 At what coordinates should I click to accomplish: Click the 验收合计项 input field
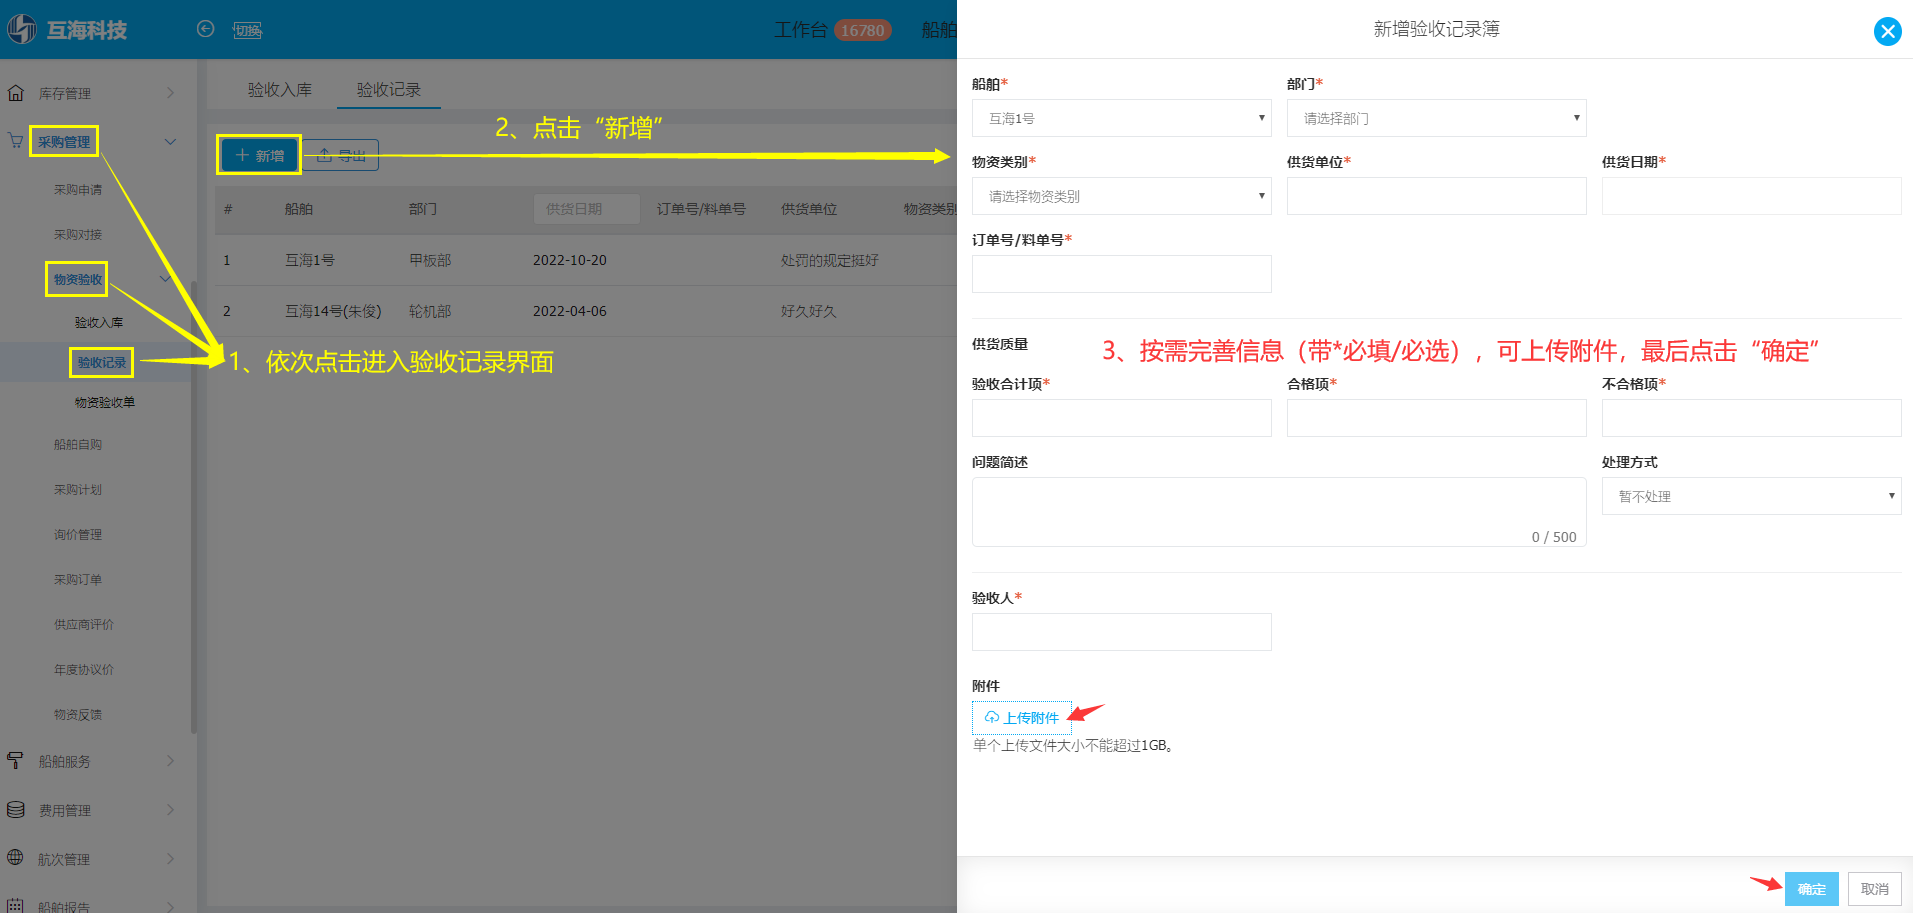(x=1121, y=418)
